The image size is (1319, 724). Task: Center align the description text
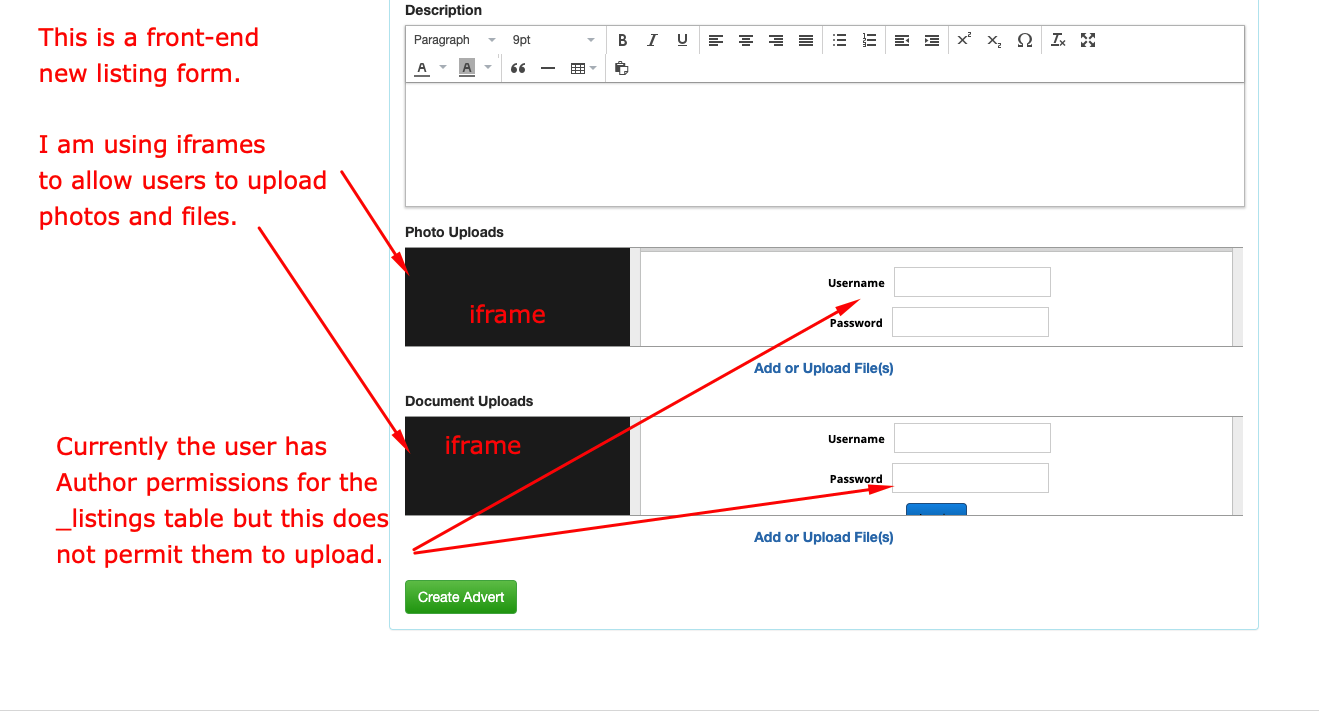pyautogui.click(x=746, y=40)
